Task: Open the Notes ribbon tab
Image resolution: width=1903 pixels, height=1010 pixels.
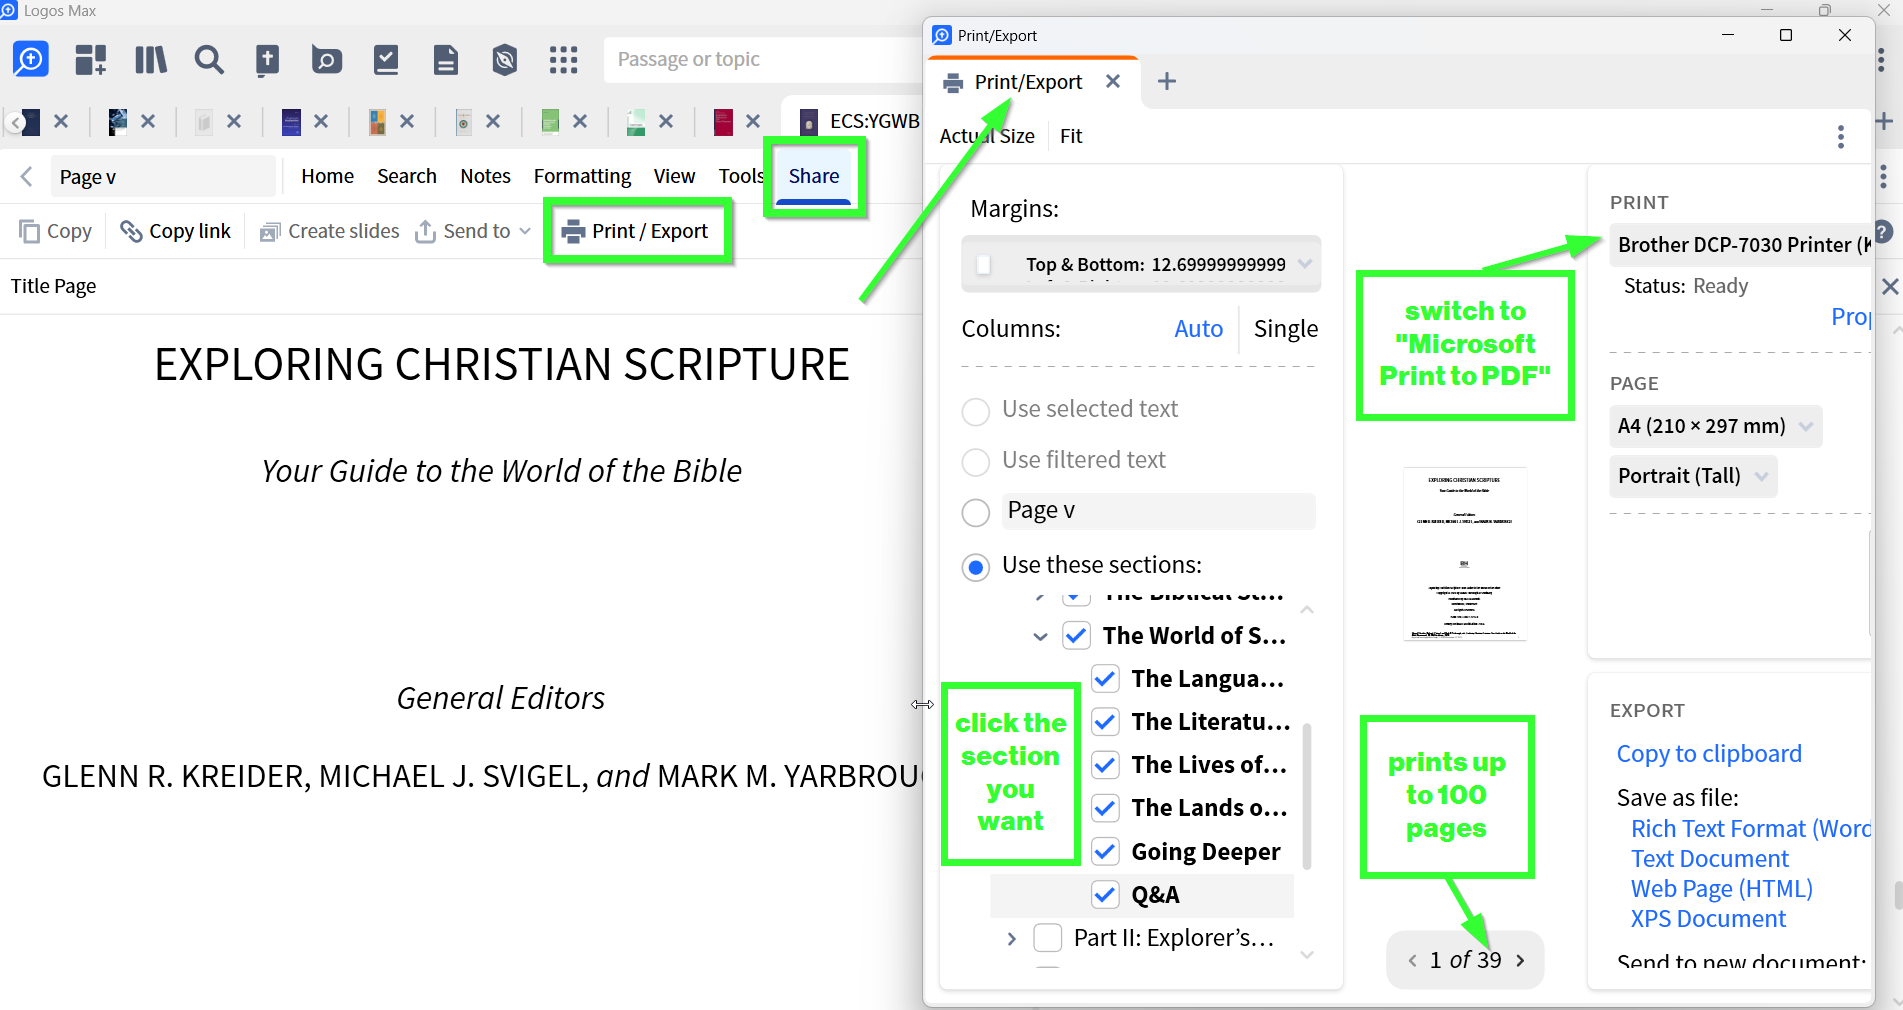Action: pyautogui.click(x=485, y=176)
